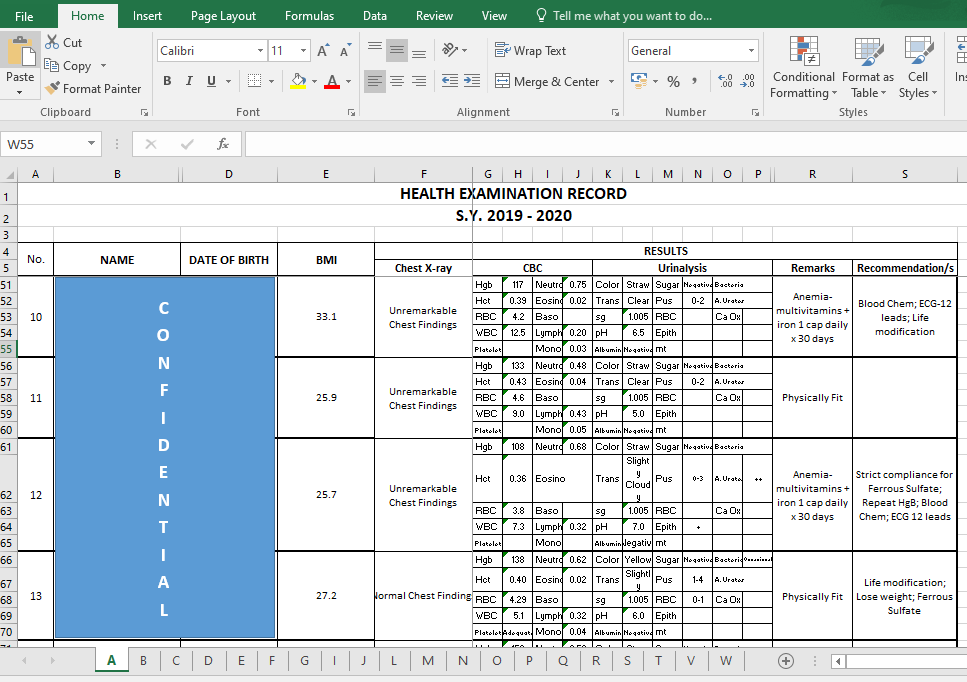Increase the cell indent
The height and width of the screenshot is (682, 967).
coord(472,81)
